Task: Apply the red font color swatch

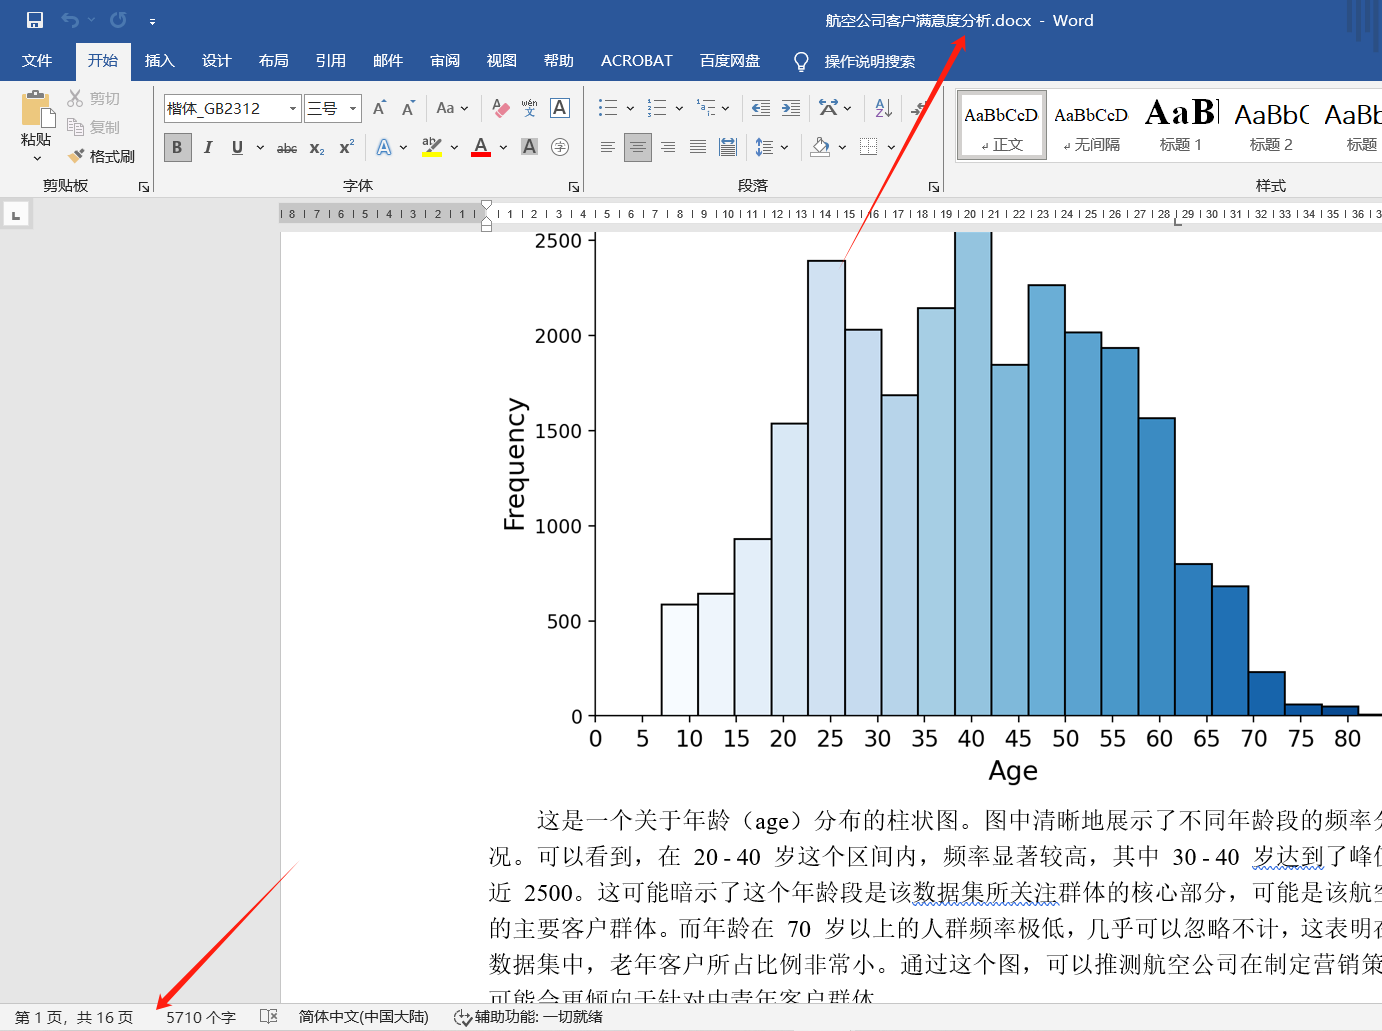Action: point(481,147)
